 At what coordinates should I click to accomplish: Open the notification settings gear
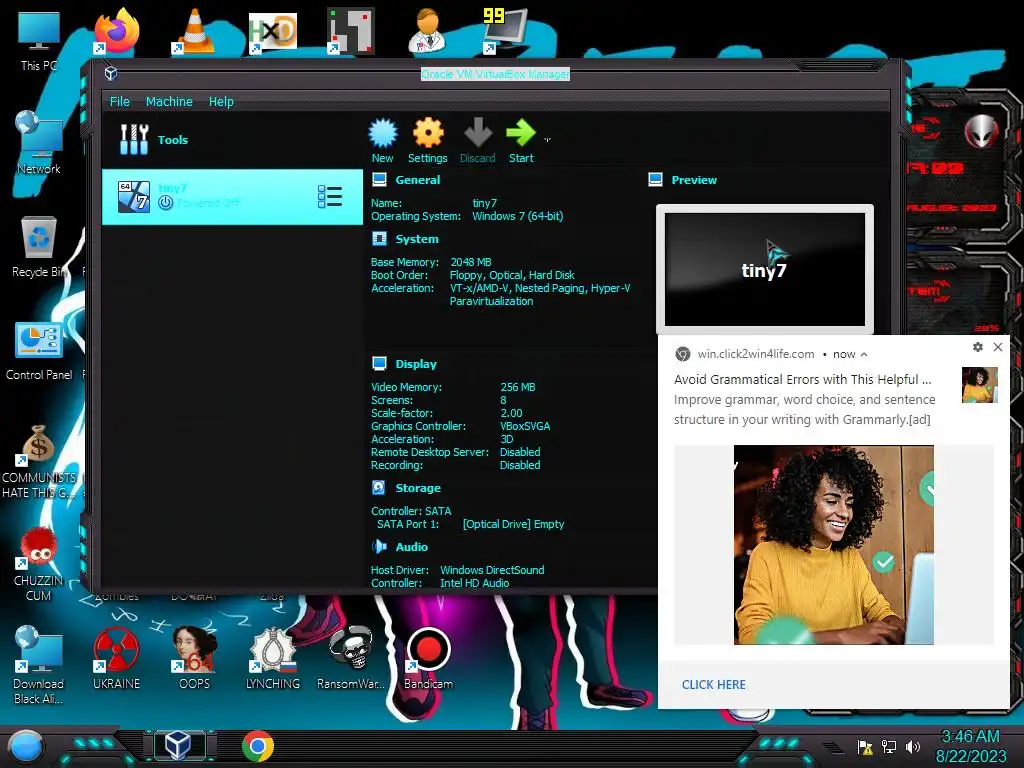tap(978, 347)
